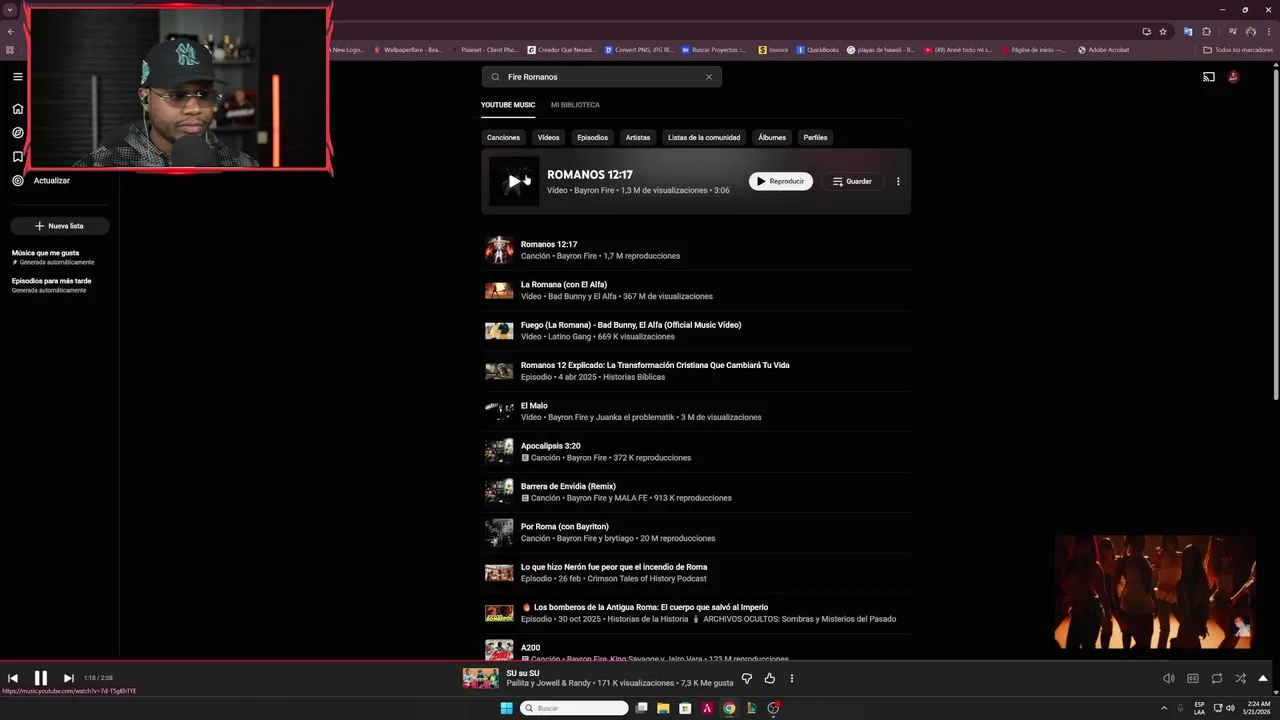Toggle repeat mode
Screen dimensions: 1280x720
1217,678
